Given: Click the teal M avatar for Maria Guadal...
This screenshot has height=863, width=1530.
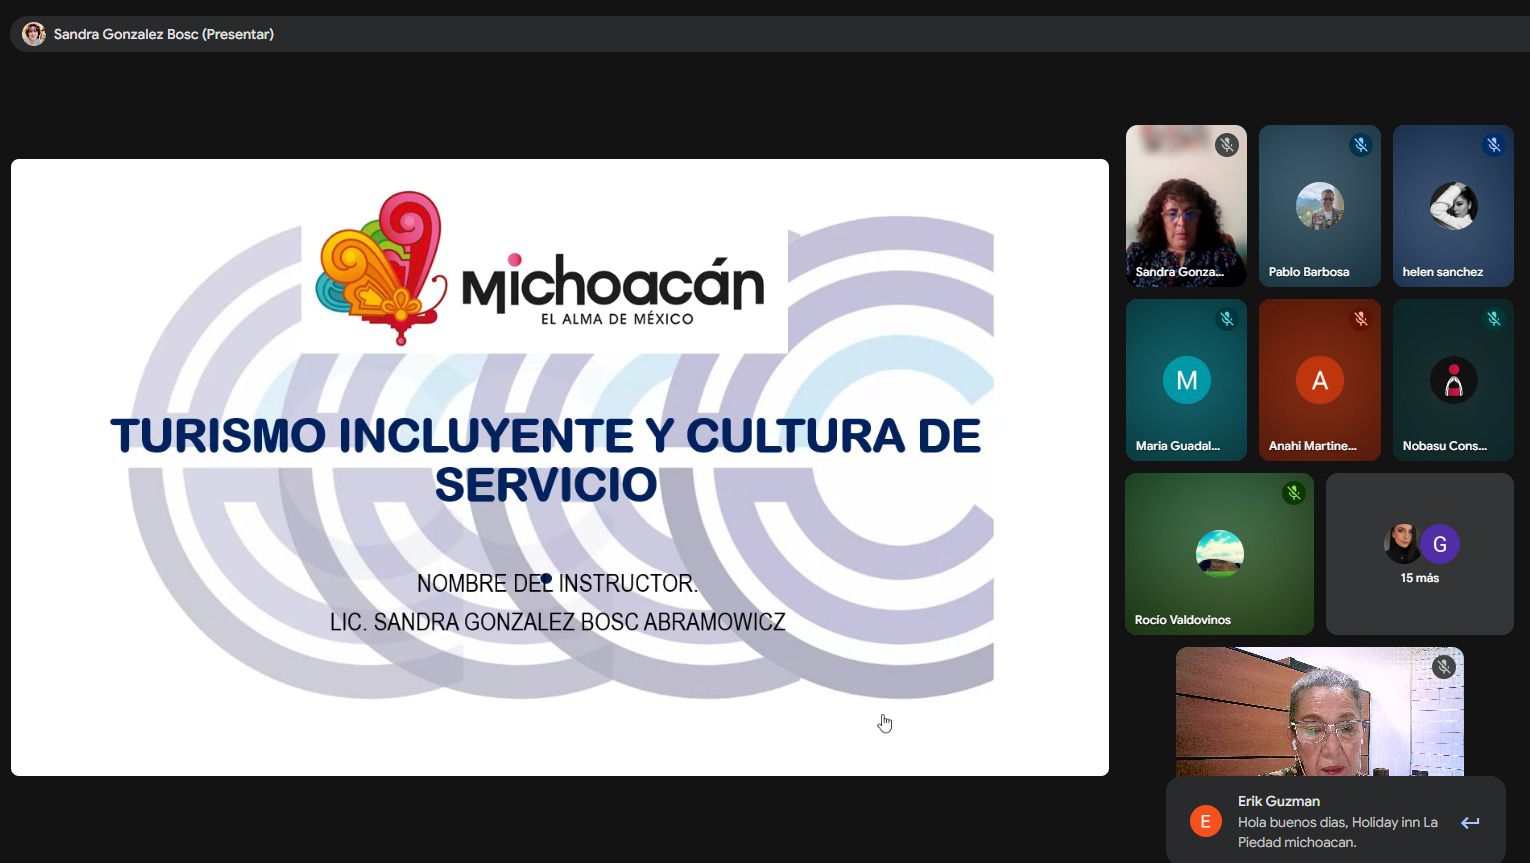Looking at the screenshot, I should point(1187,380).
